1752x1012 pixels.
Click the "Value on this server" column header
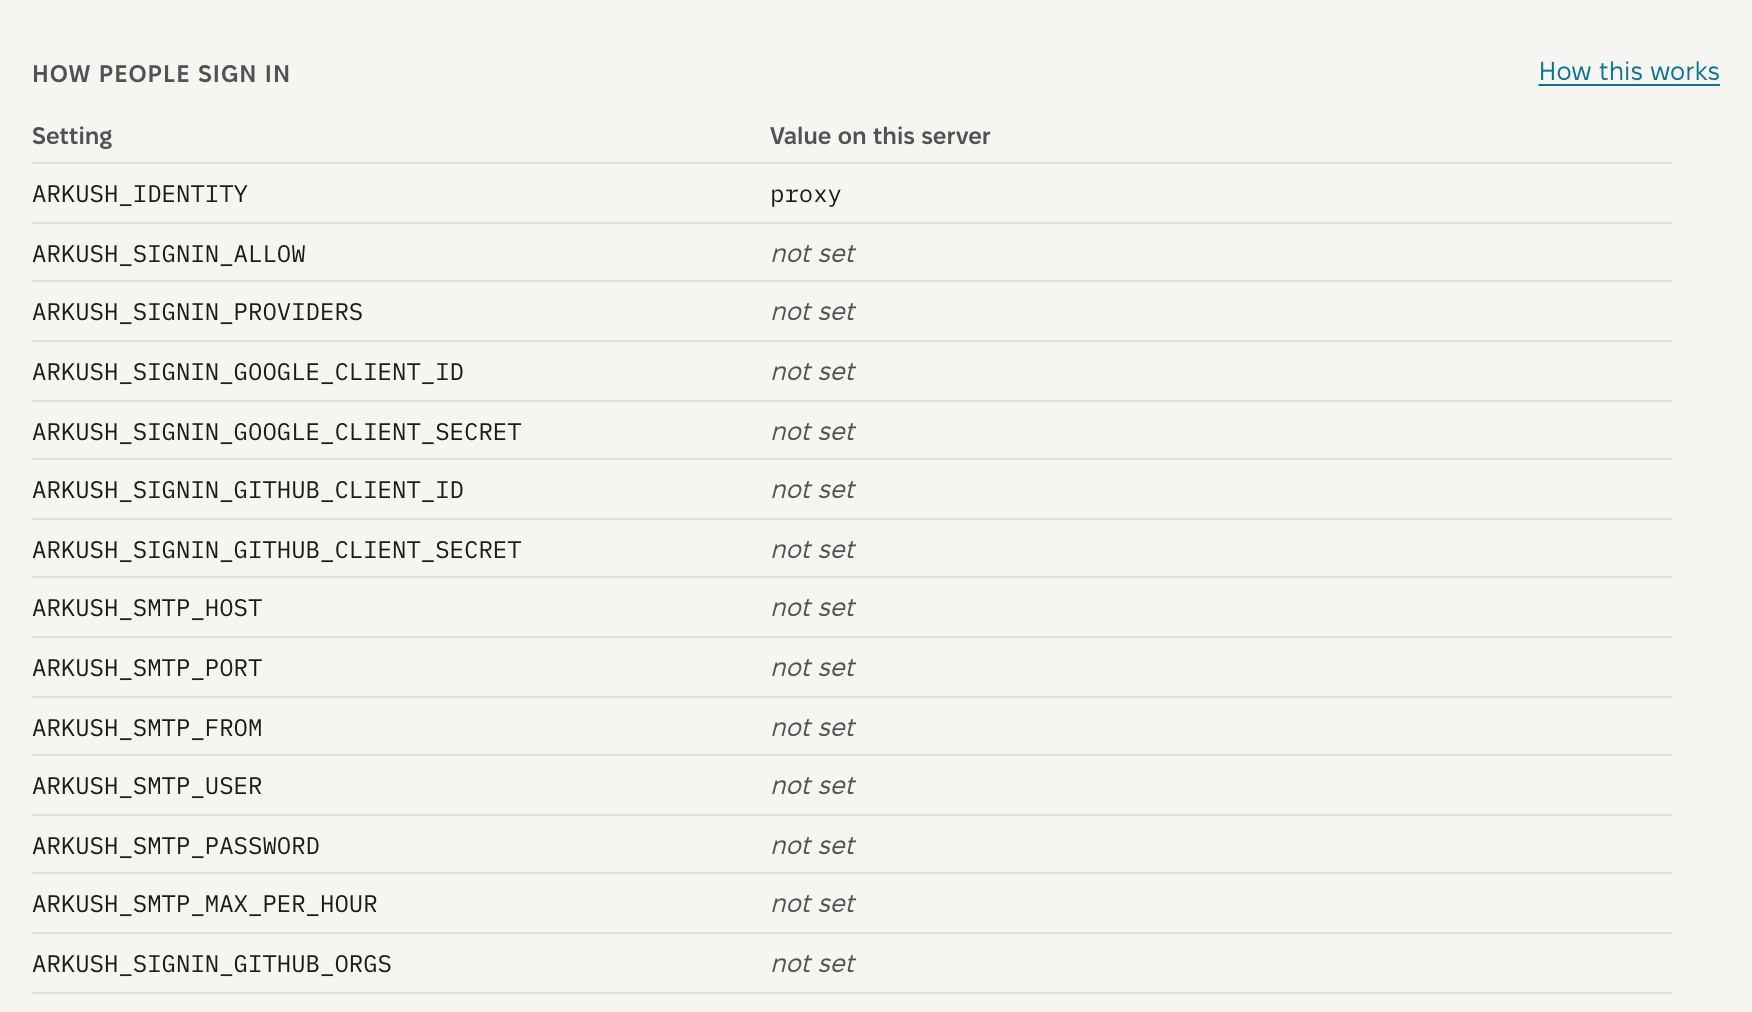[880, 136]
